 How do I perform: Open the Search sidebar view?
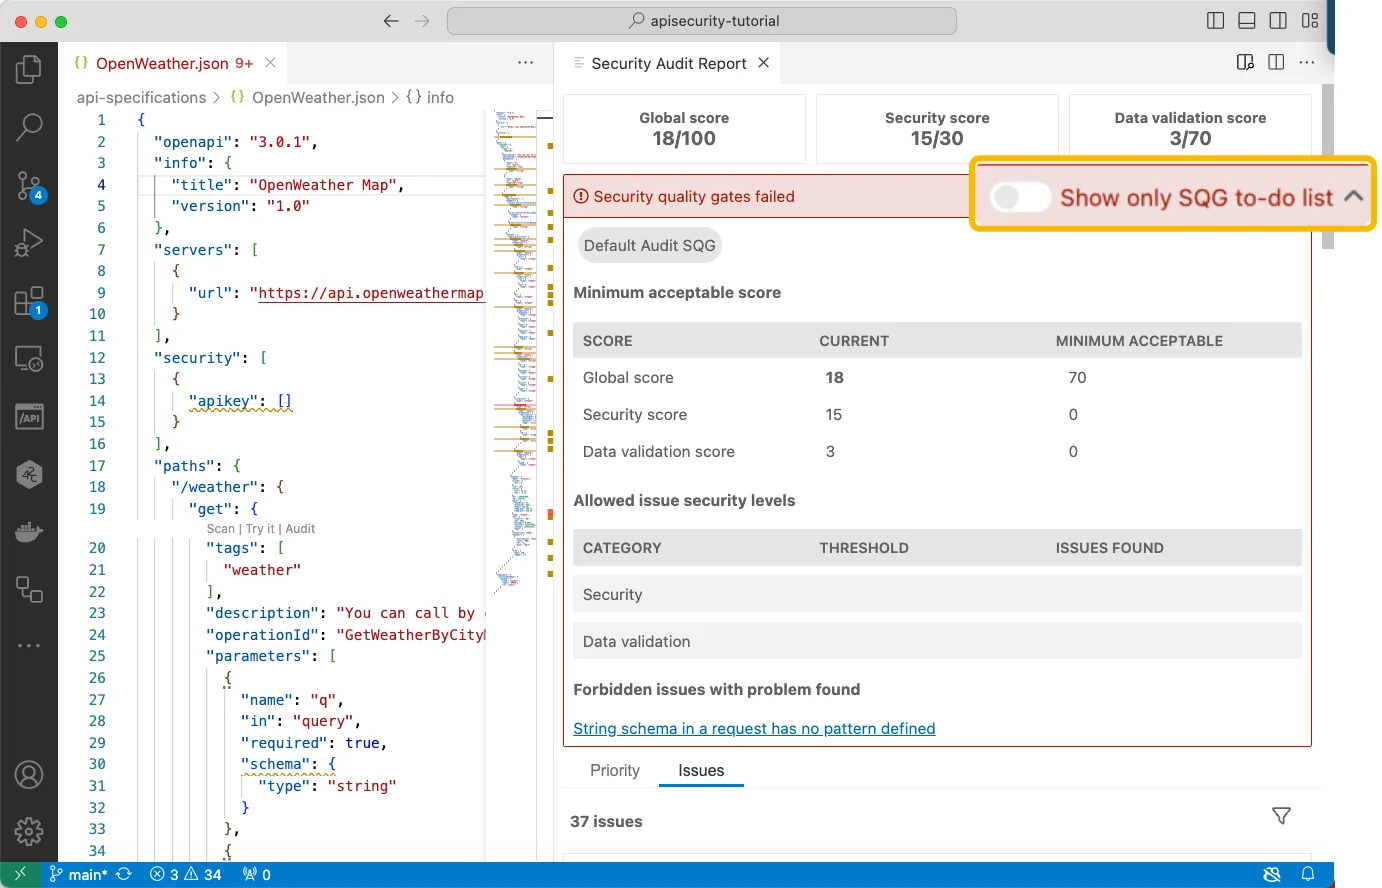pyautogui.click(x=30, y=127)
